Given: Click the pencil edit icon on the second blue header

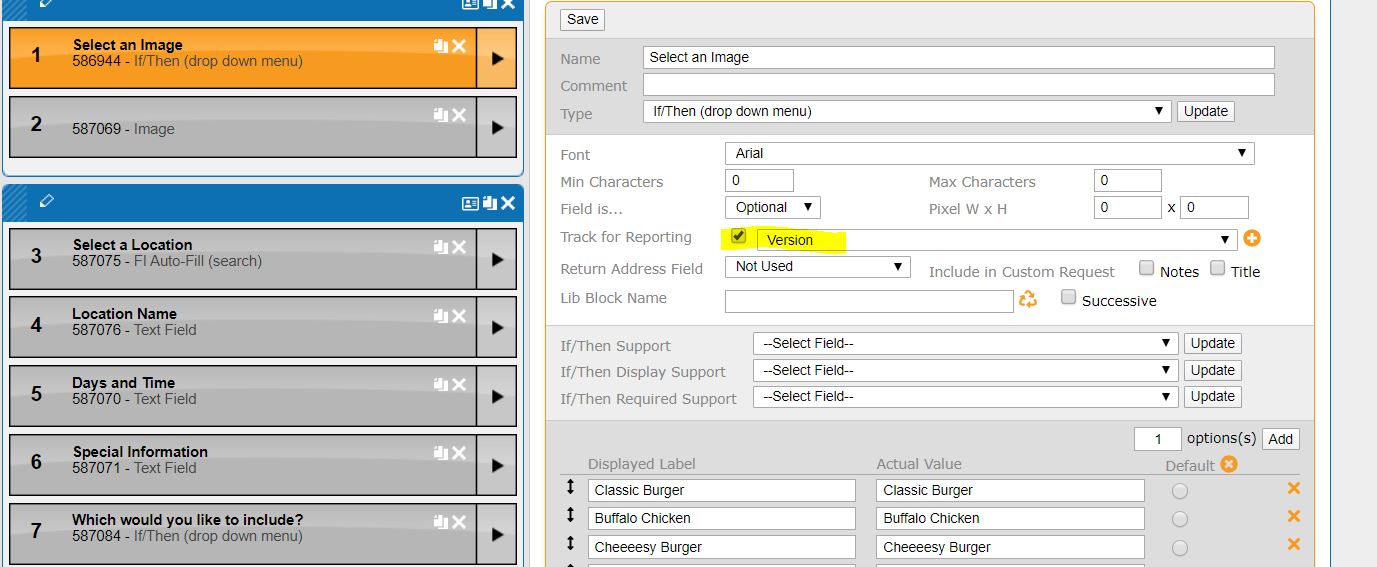Looking at the screenshot, I should (x=46, y=201).
